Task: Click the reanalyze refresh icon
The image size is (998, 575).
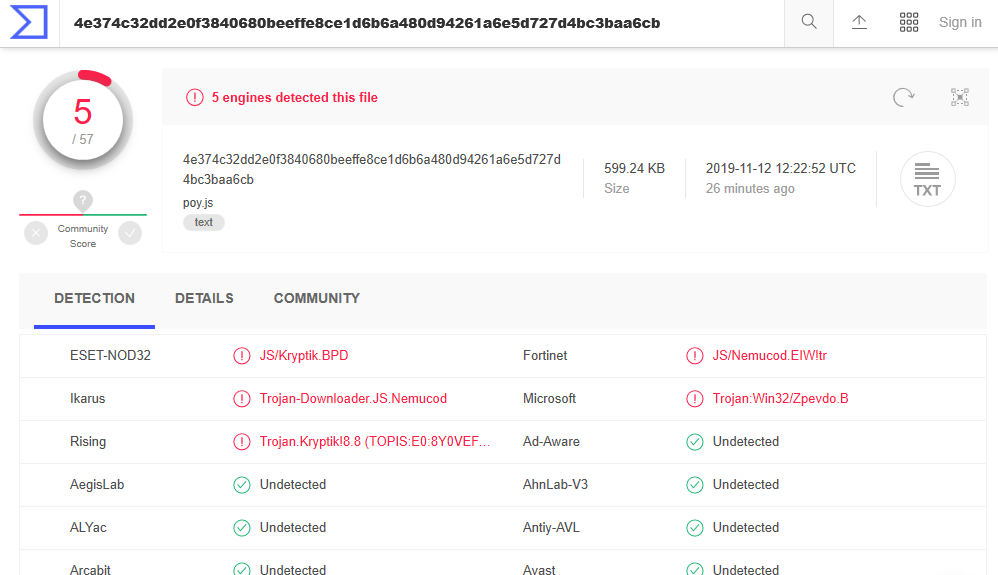Action: click(904, 97)
